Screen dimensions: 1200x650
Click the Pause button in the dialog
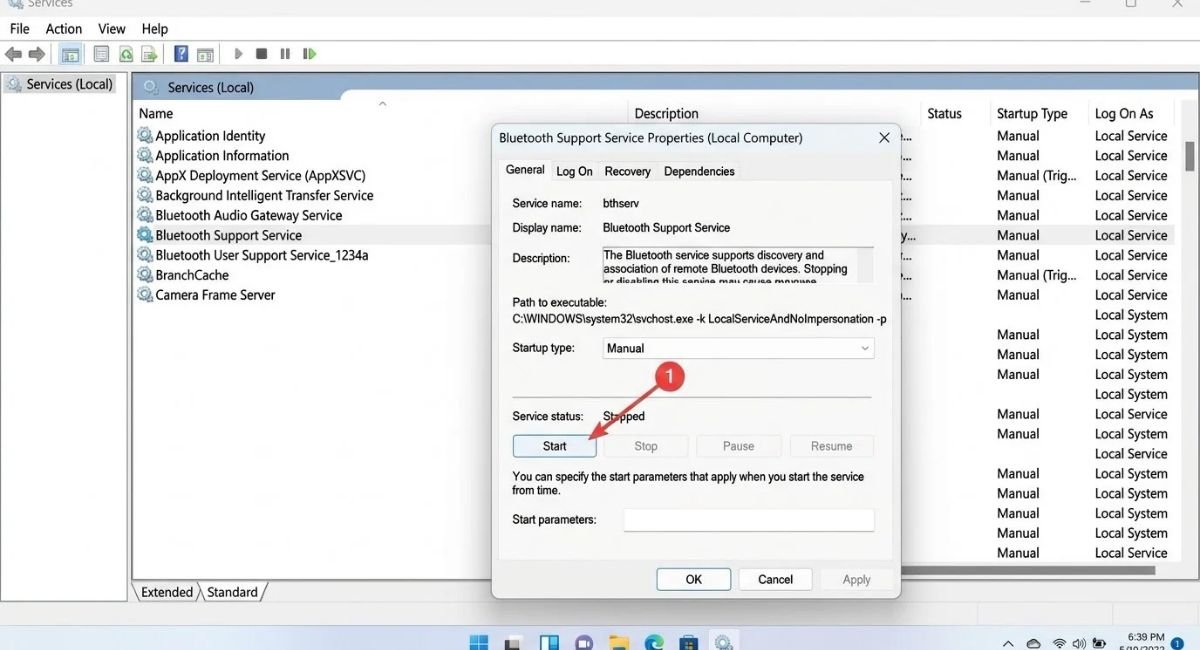[738, 446]
